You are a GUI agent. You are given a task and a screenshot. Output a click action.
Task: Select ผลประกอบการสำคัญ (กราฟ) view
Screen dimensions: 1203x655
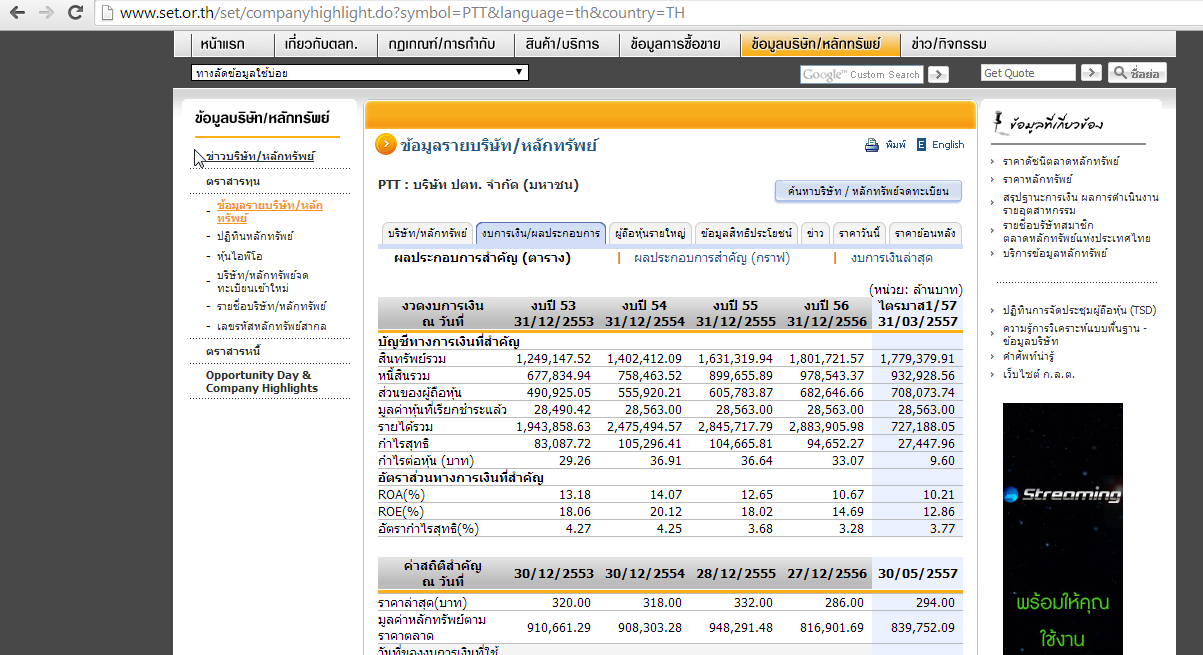pos(712,258)
